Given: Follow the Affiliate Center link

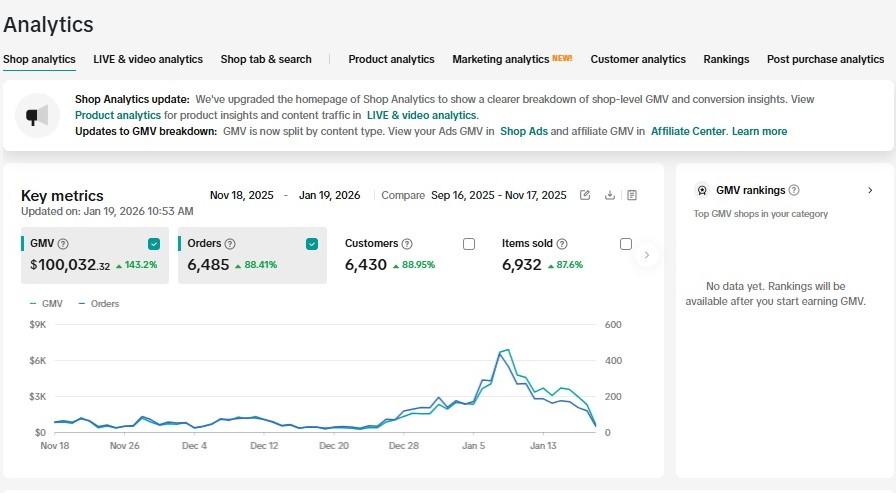Looking at the screenshot, I should (x=688, y=131).
